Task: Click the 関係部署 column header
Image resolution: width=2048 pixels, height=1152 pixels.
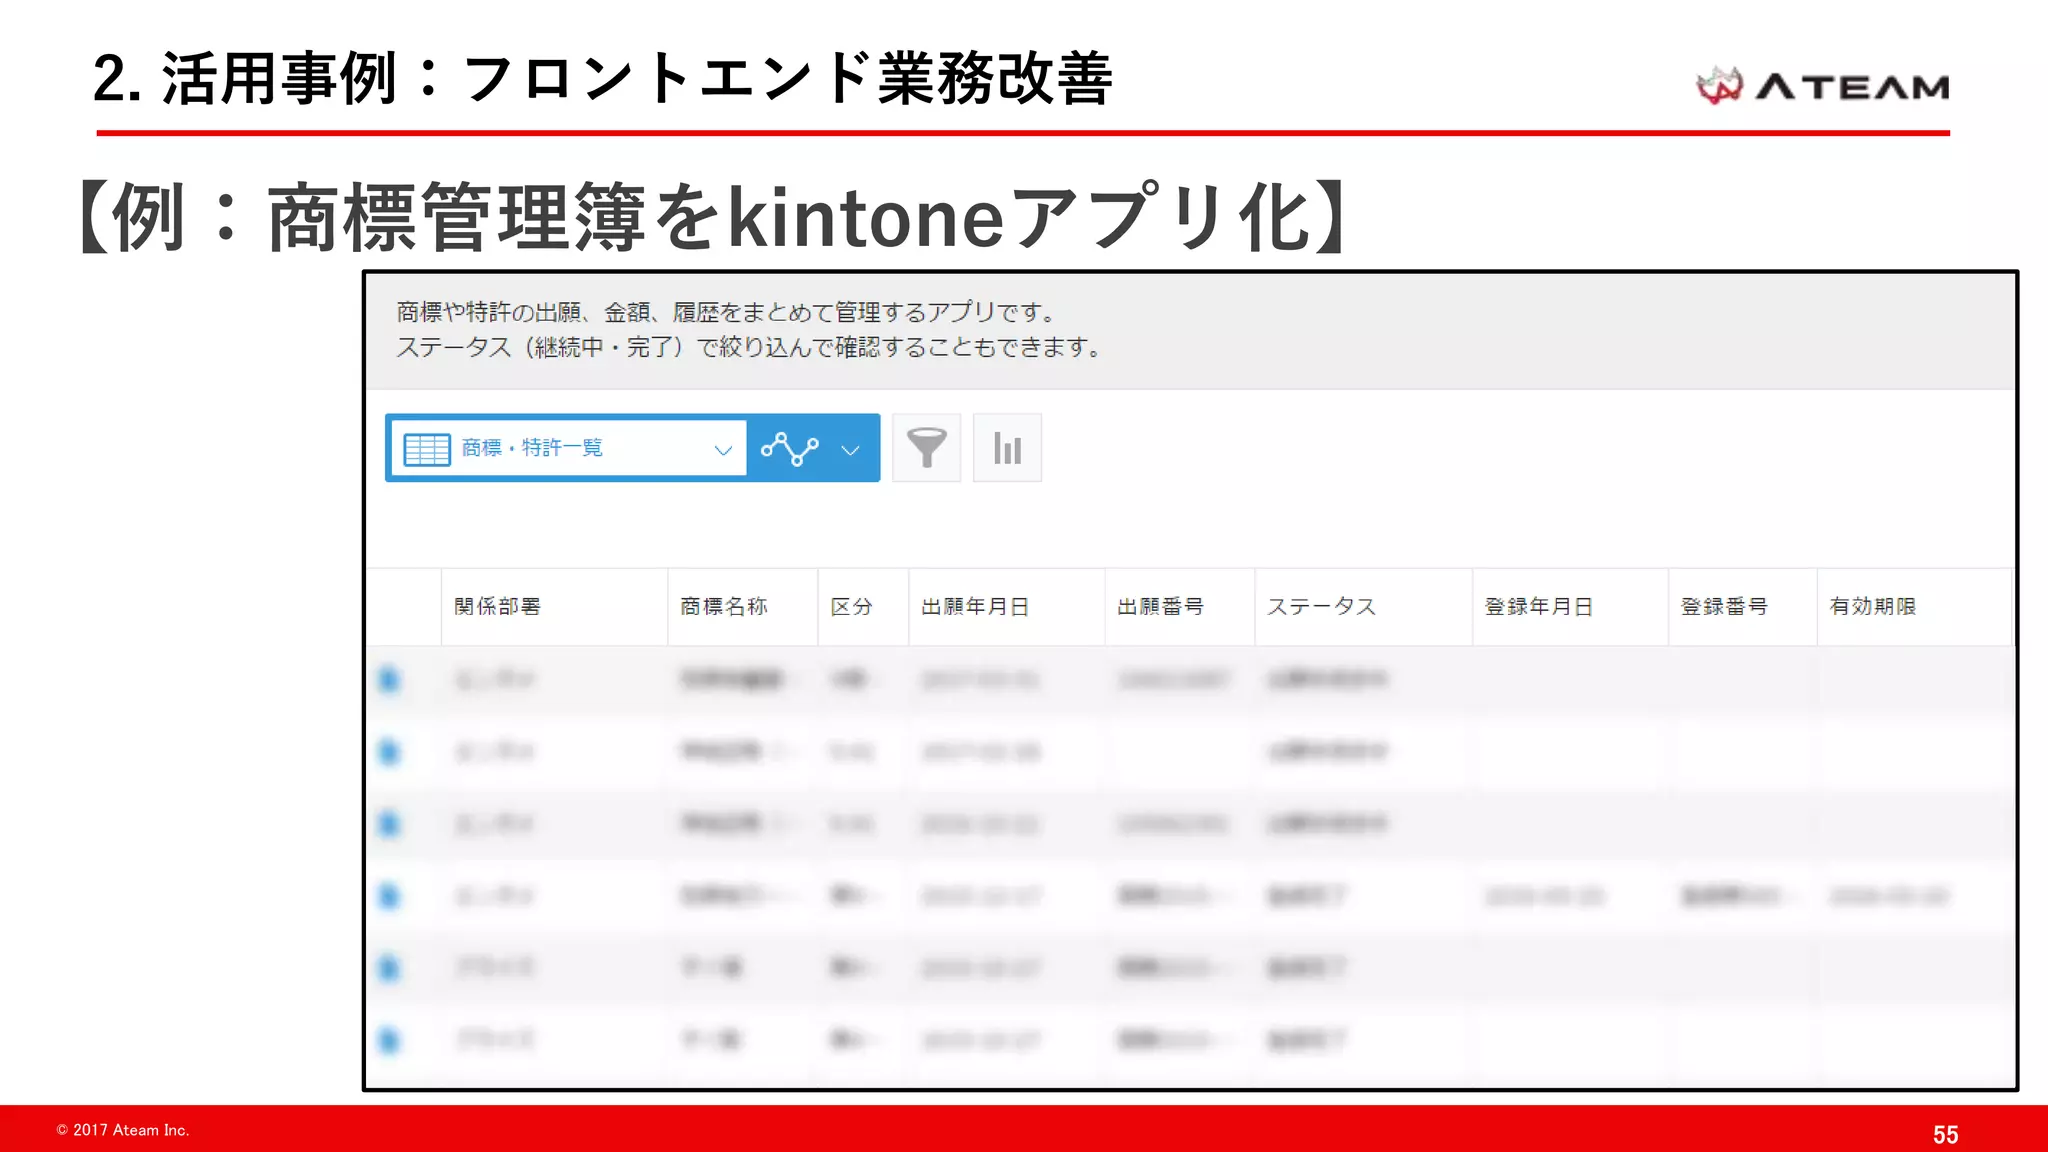Action: click(x=554, y=607)
